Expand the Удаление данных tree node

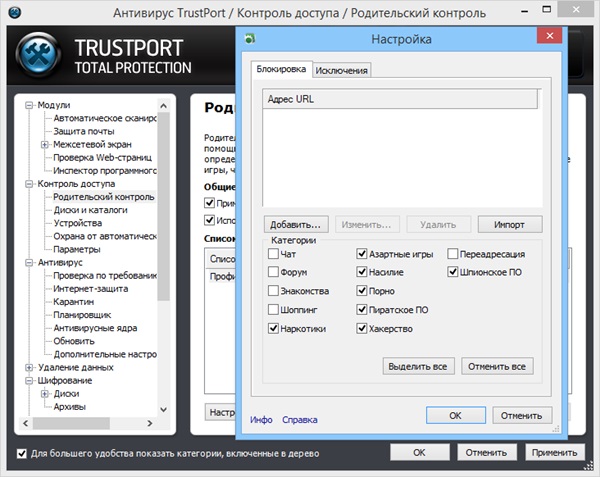pos(29,368)
